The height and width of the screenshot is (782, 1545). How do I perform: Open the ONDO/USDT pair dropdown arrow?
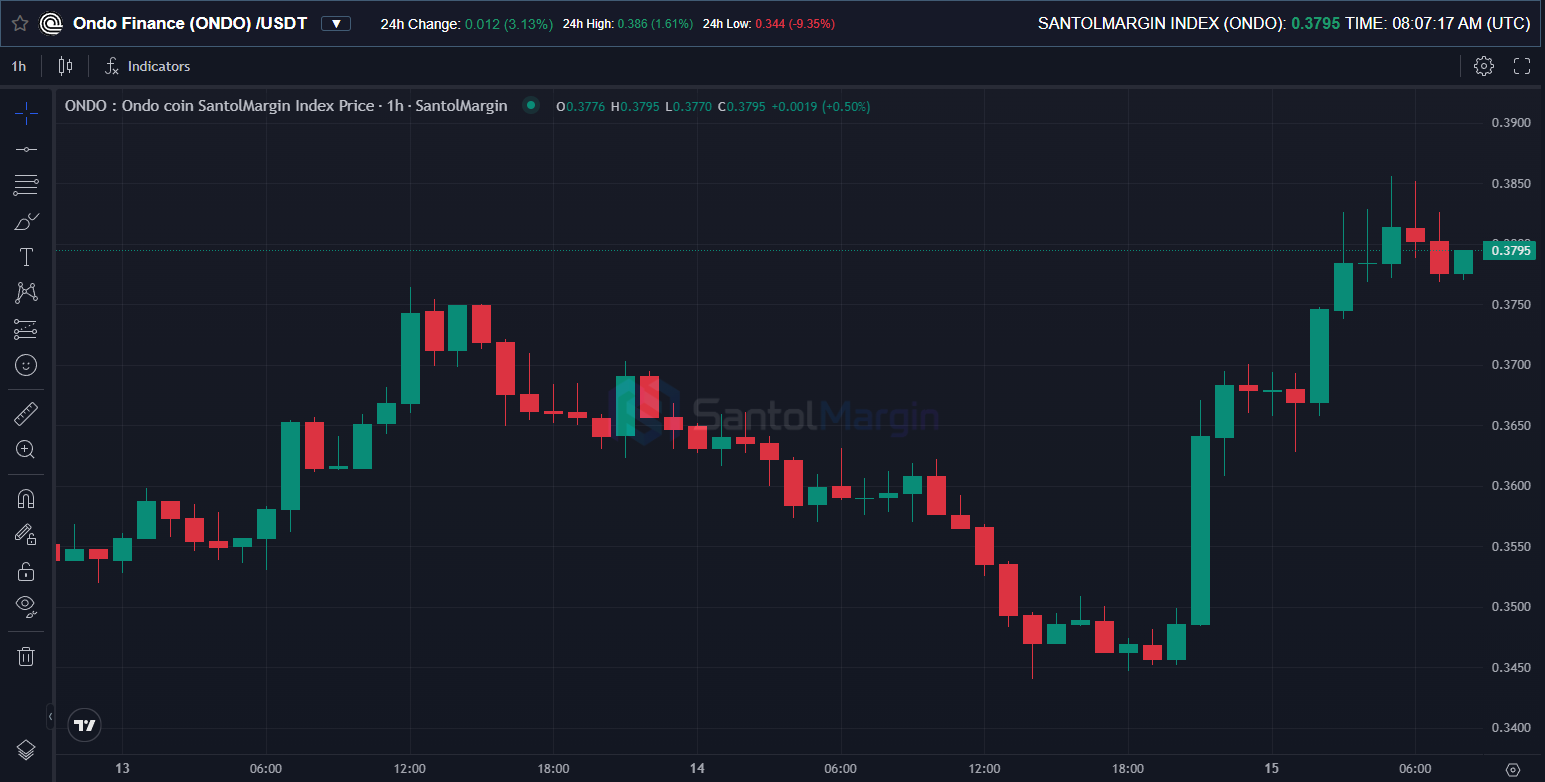coord(336,23)
